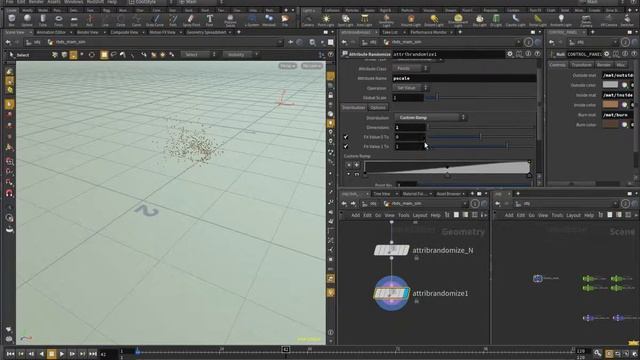This screenshot has width=640, height=360.
Task: Click the Burn color swatch
Action: [x=610, y=124]
